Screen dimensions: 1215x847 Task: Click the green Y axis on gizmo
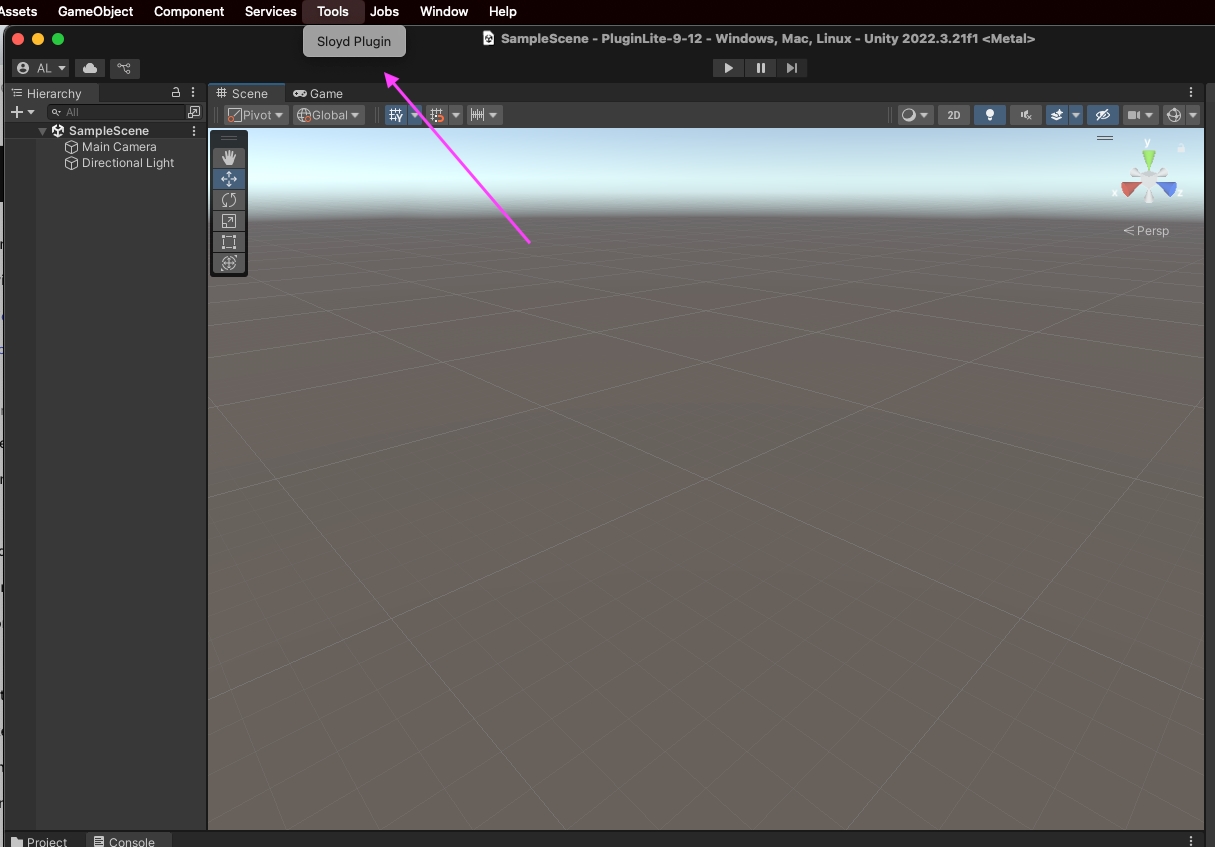(1149, 157)
